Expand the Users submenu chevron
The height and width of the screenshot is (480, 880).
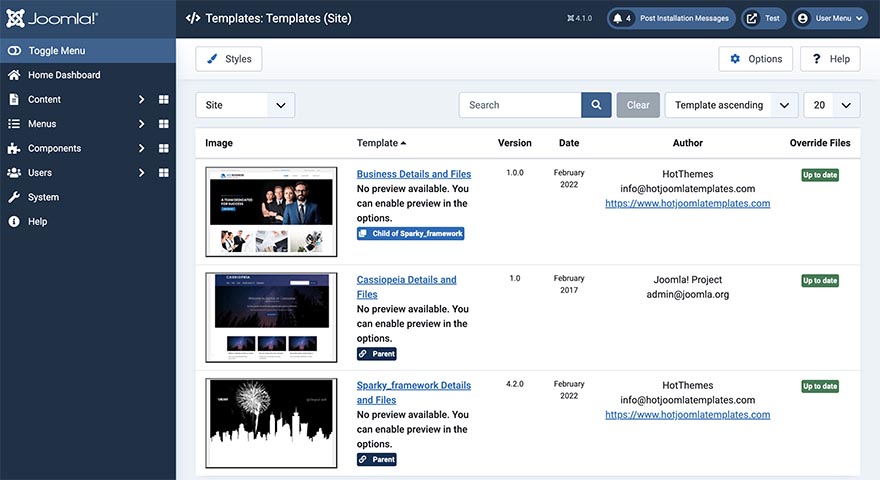(x=141, y=173)
